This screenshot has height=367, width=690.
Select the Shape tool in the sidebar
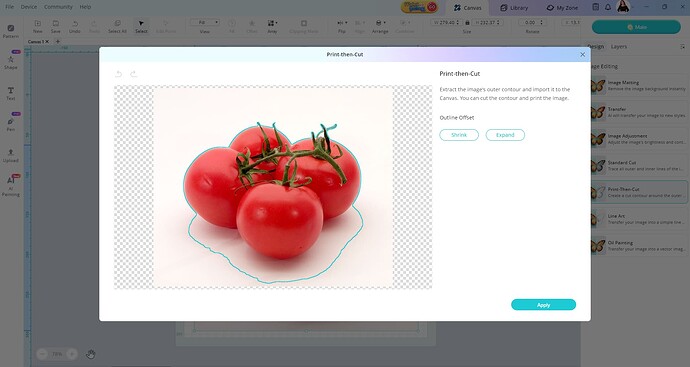11,61
